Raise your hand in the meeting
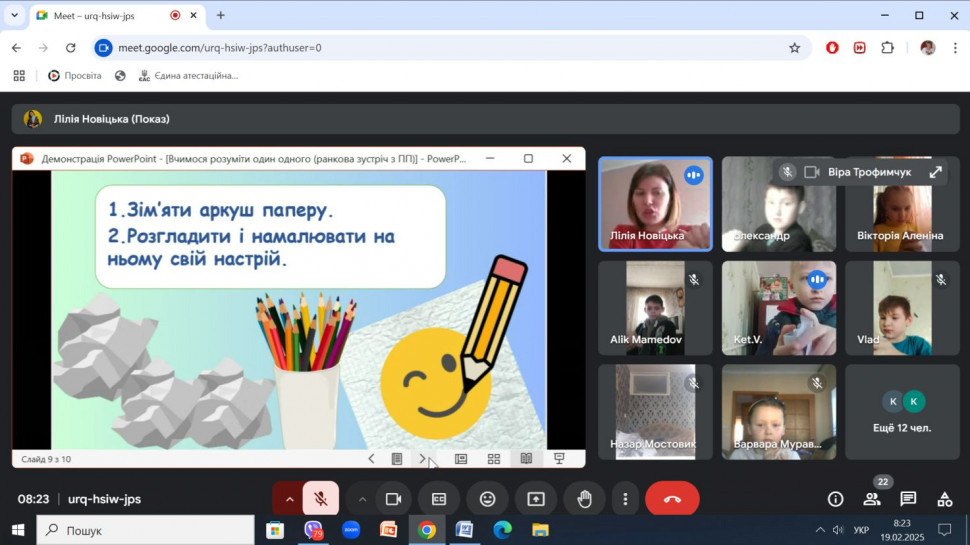This screenshot has width=970, height=545. click(x=584, y=499)
